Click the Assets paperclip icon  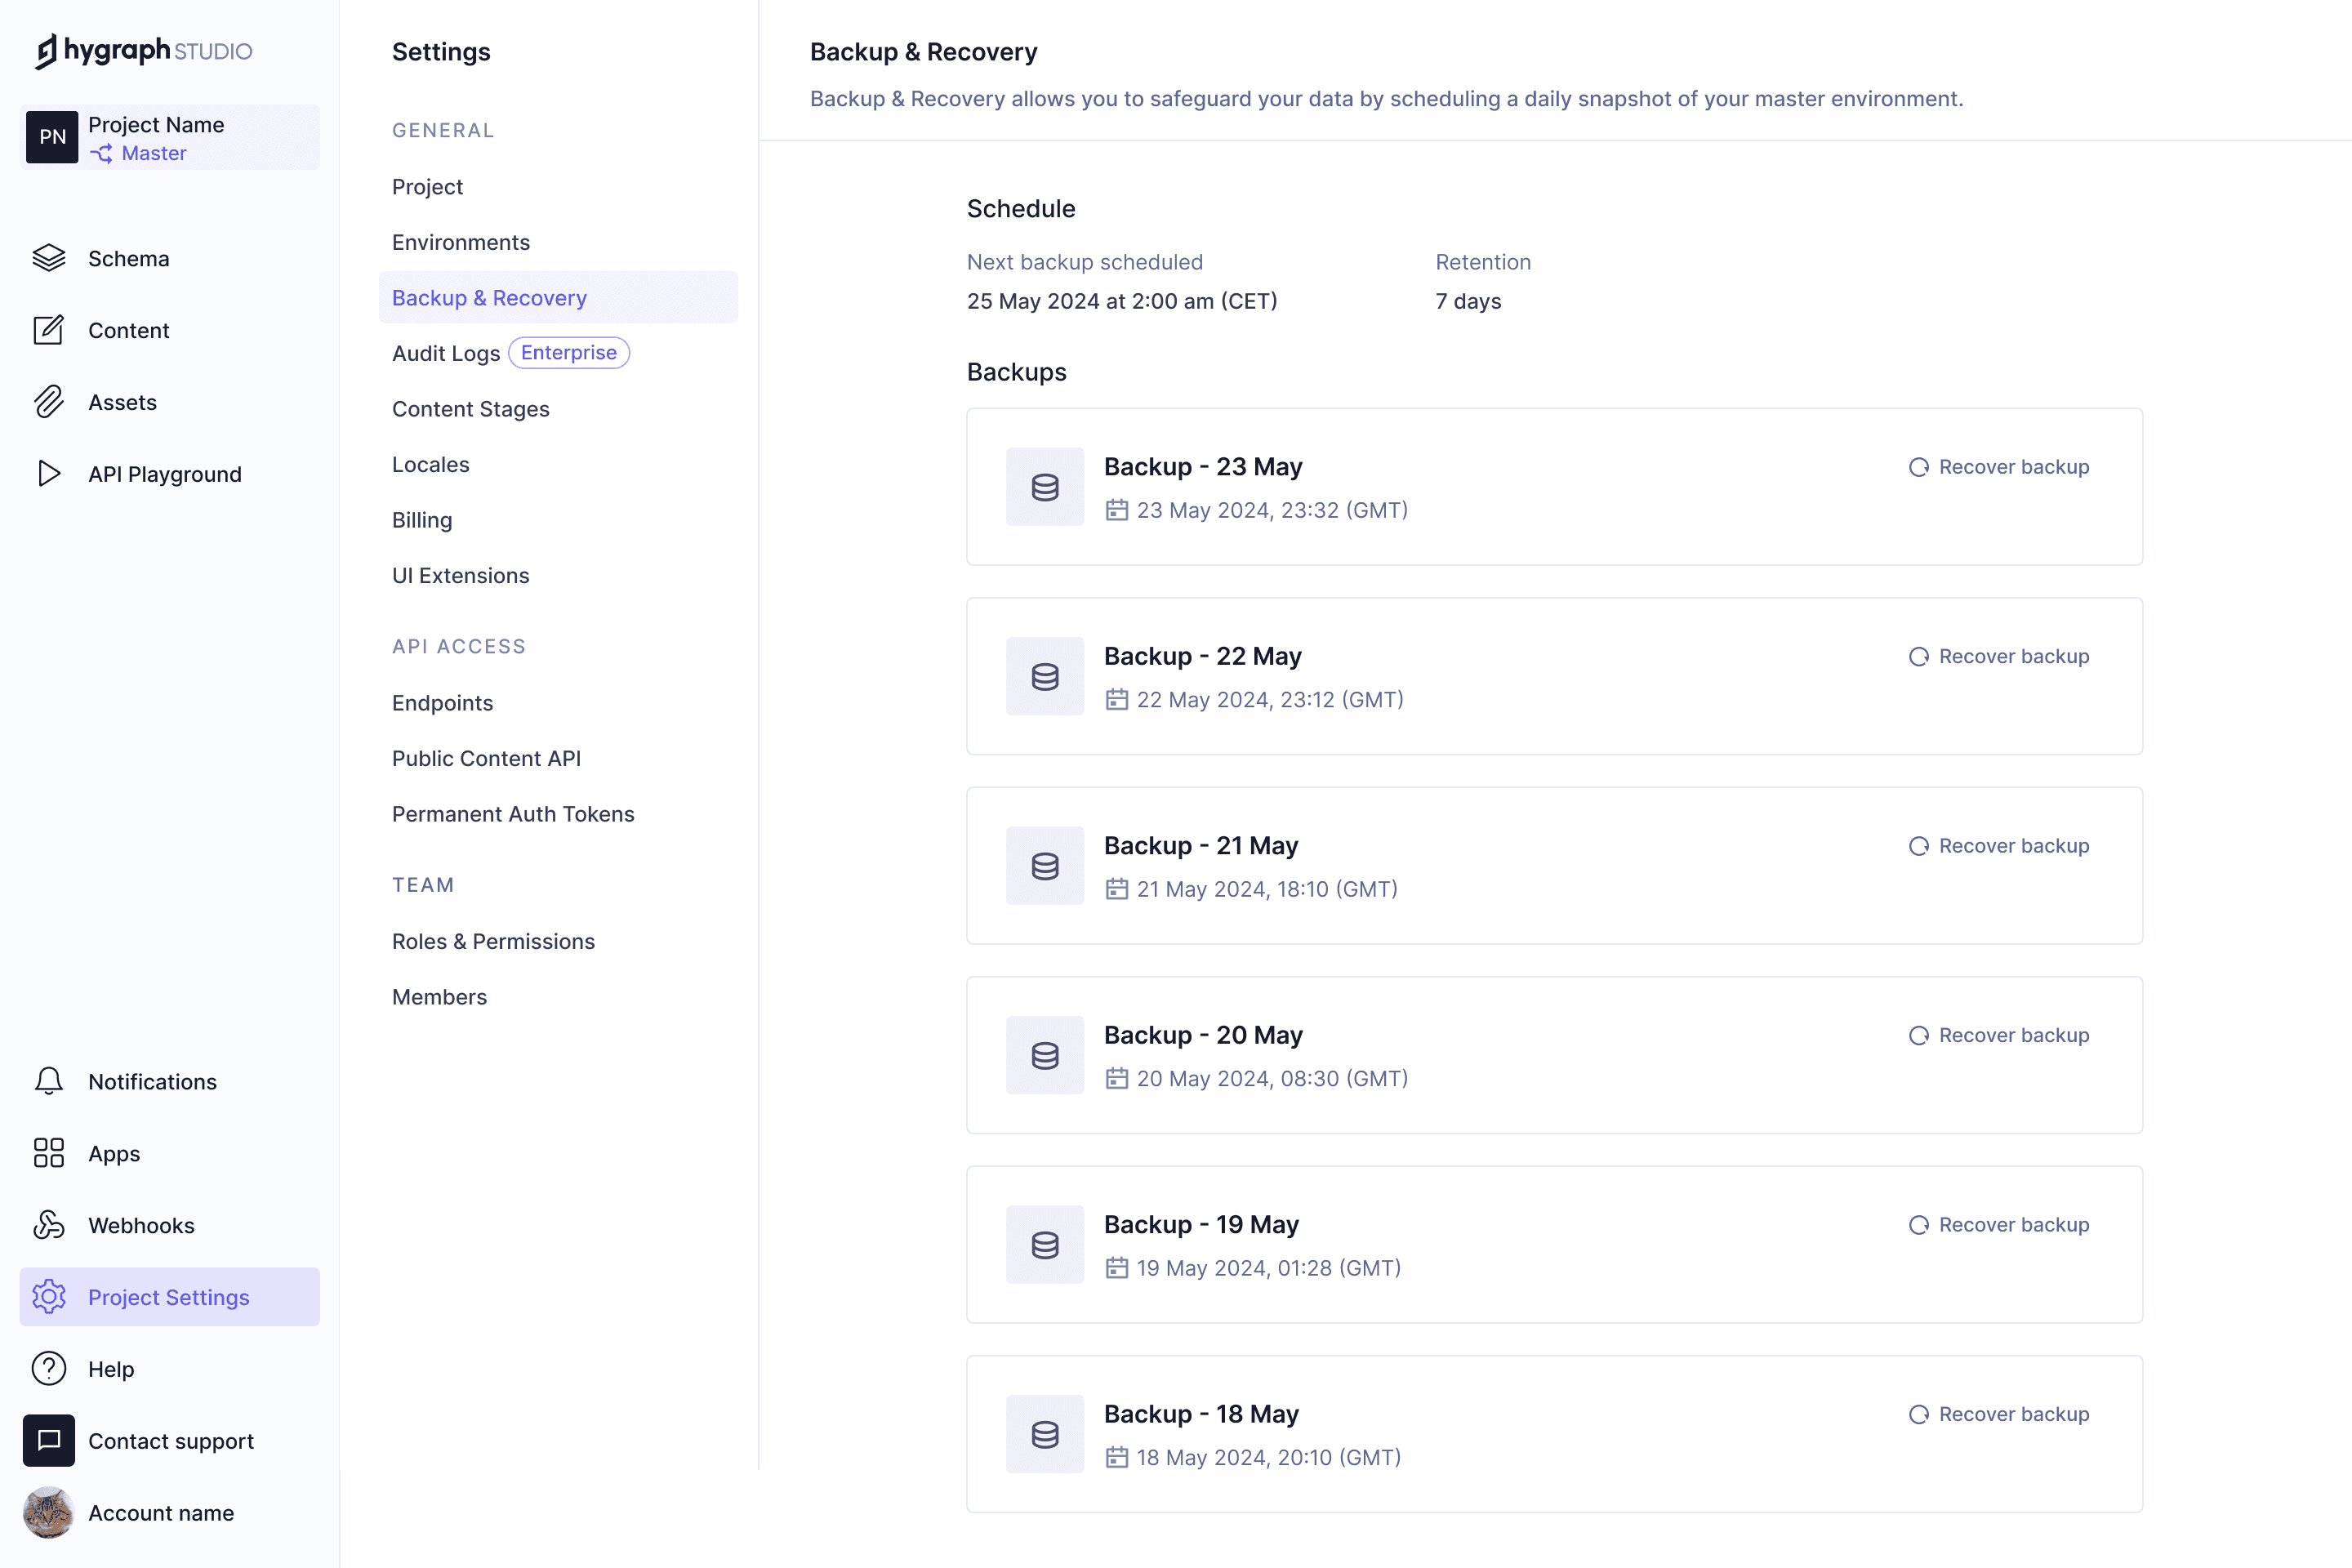(x=48, y=402)
